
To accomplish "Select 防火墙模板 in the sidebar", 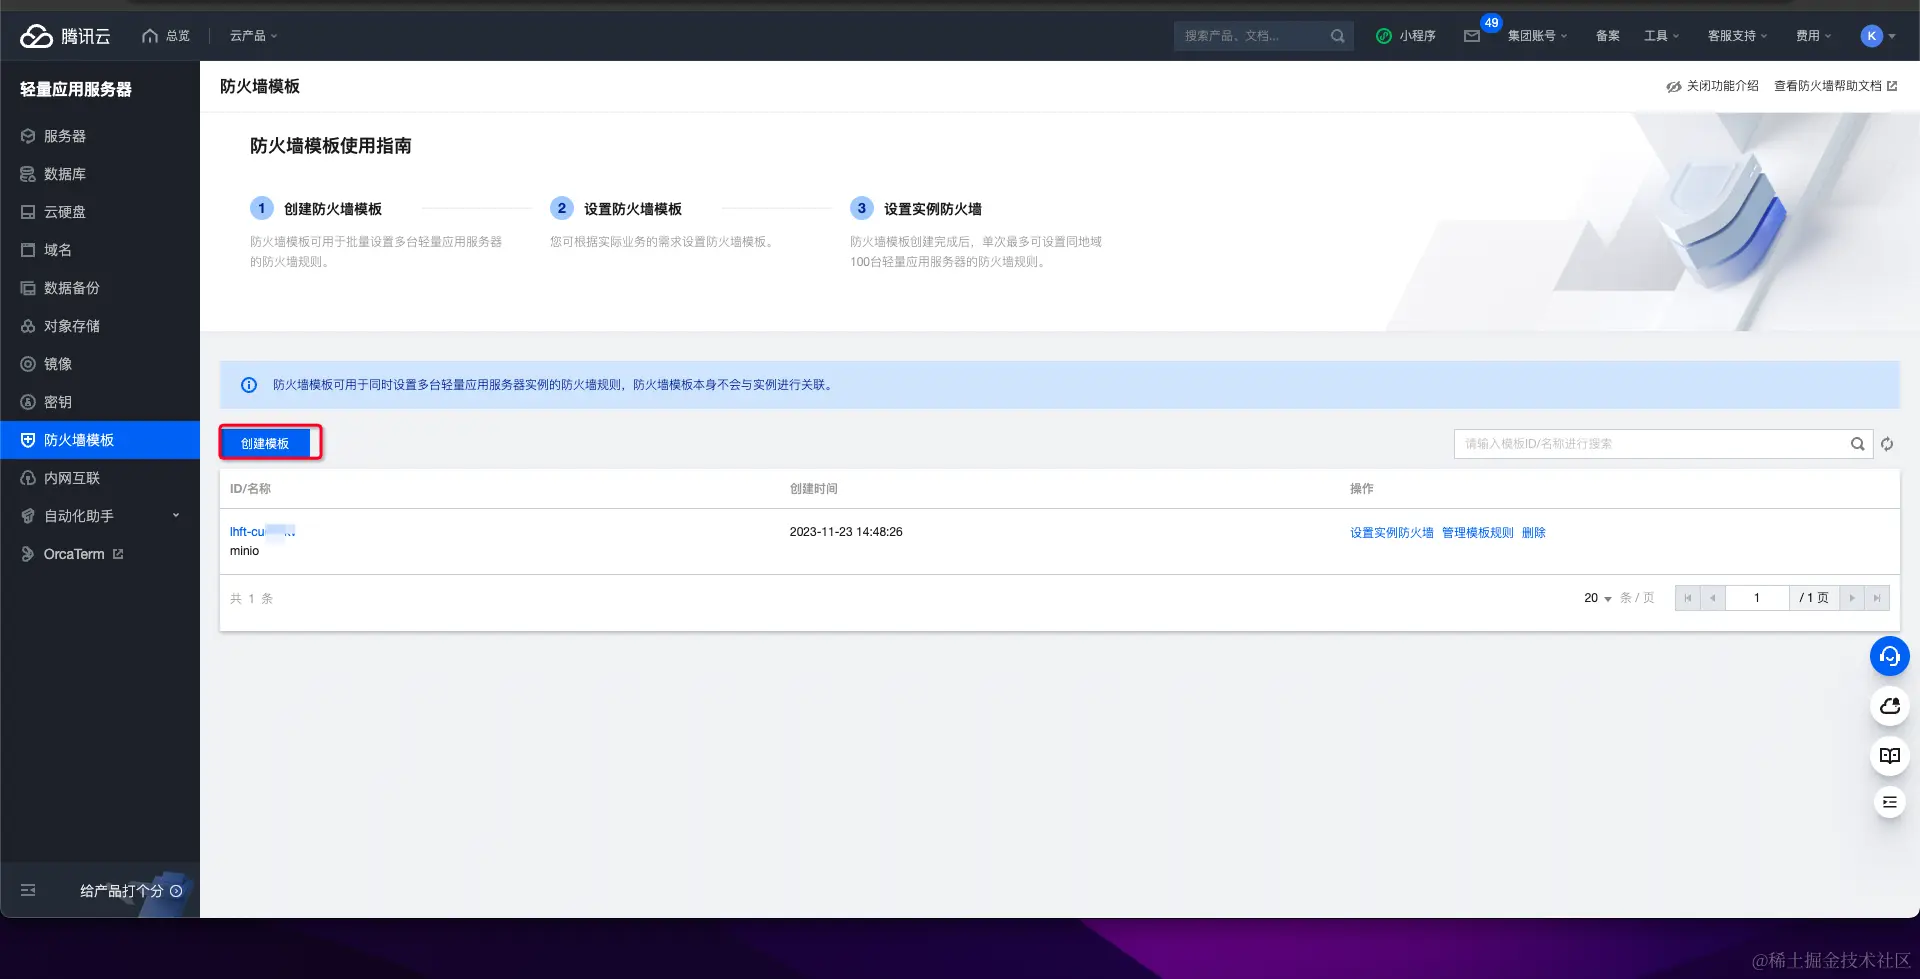I will click(x=100, y=440).
